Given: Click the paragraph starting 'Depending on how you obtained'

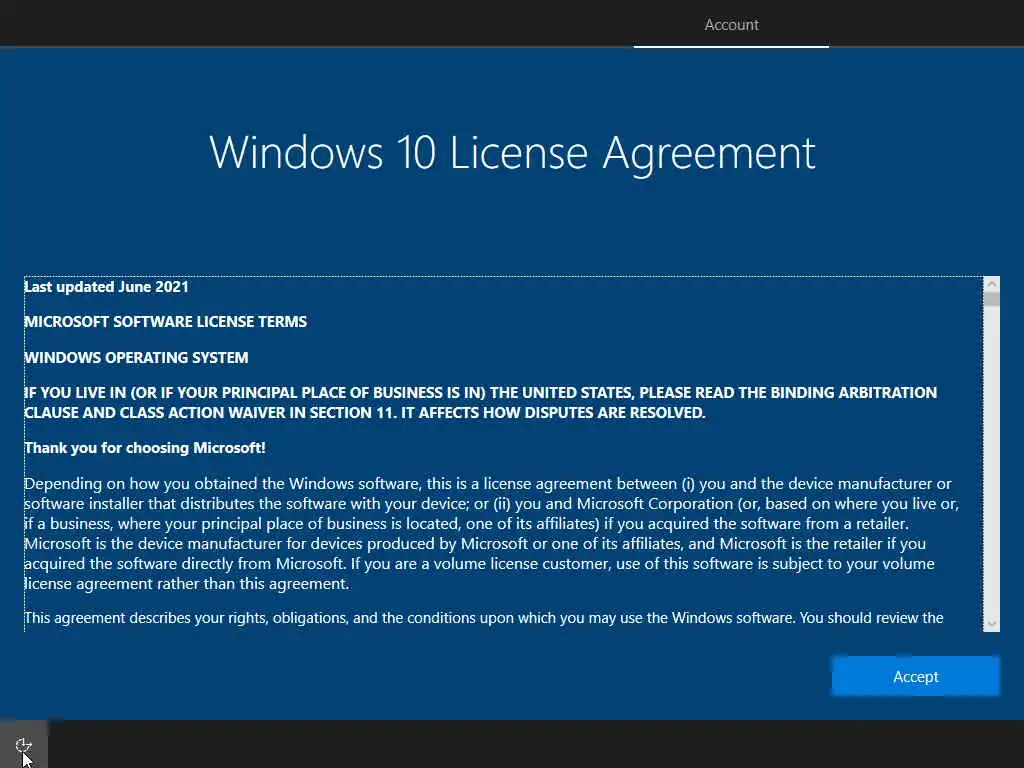Looking at the screenshot, I should [492, 534].
